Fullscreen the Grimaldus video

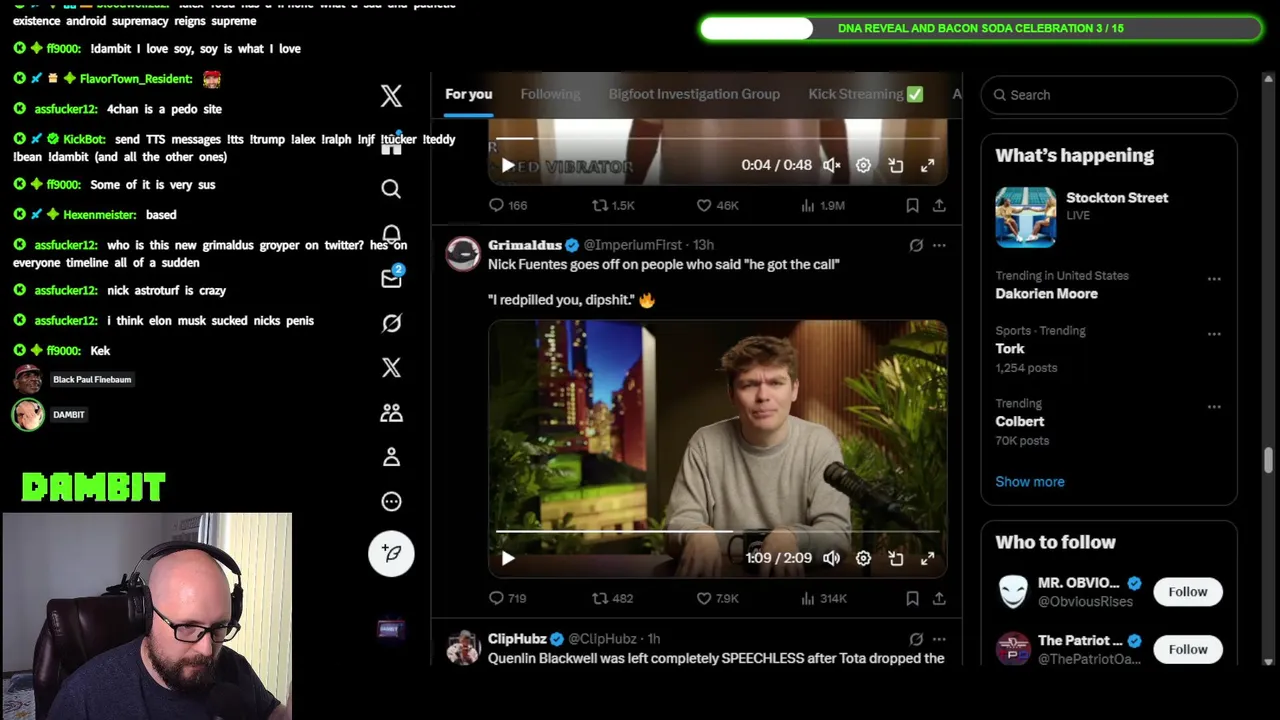click(x=928, y=558)
